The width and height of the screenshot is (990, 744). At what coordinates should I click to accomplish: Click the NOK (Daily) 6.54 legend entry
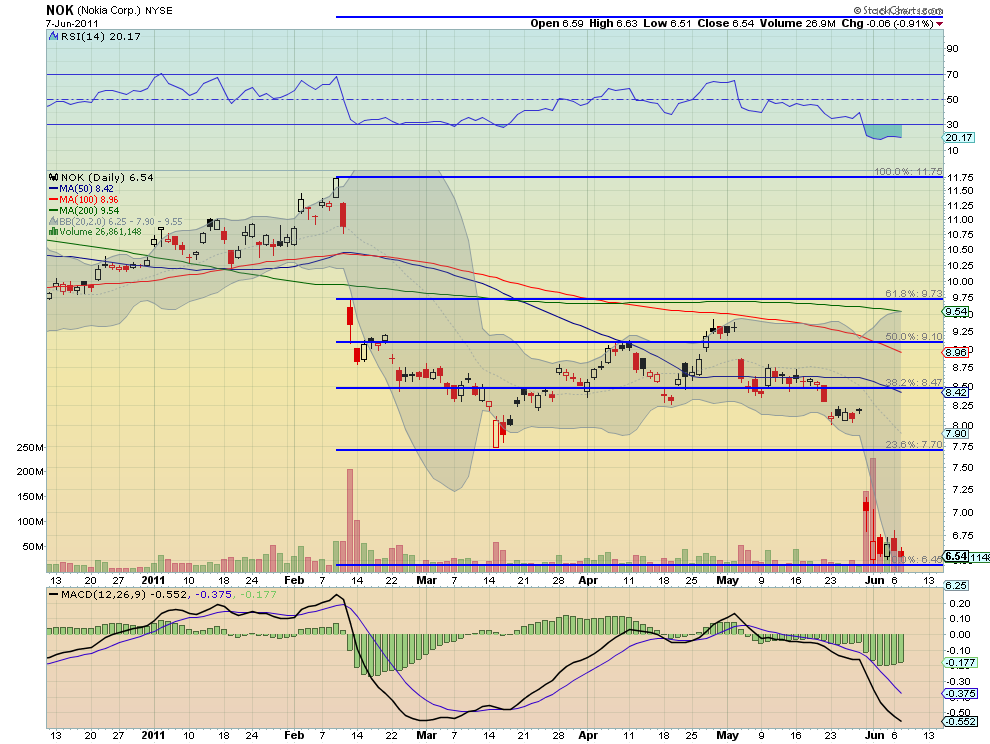point(107,177)
